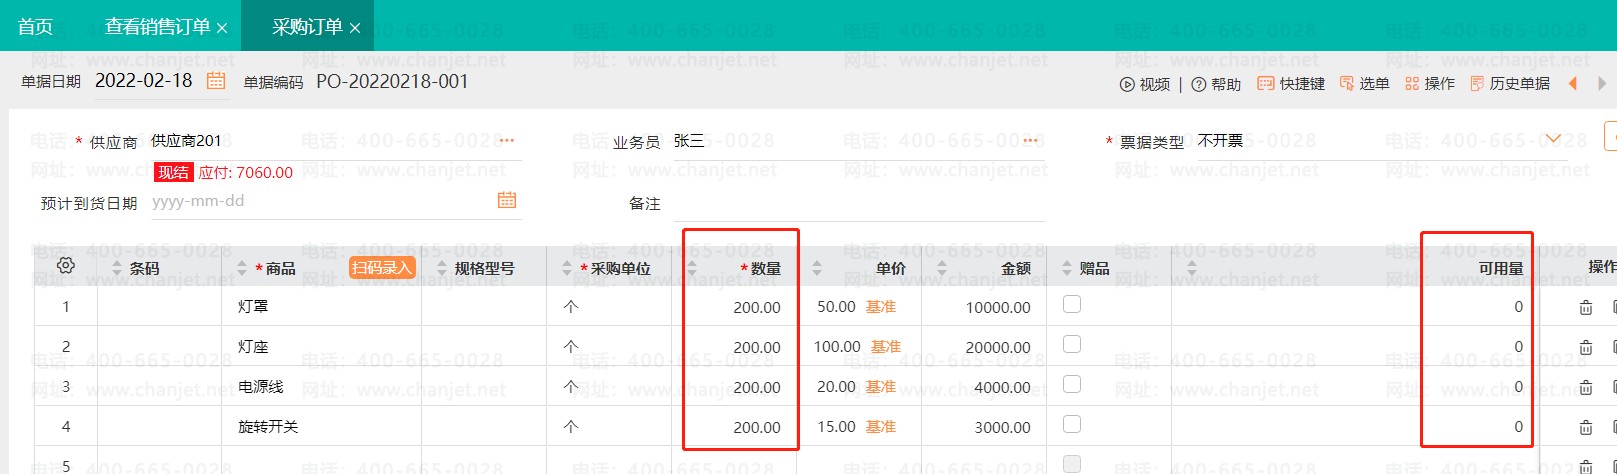
Task: Sort by 采购单位 column
Action: click(x=567, y=268)
